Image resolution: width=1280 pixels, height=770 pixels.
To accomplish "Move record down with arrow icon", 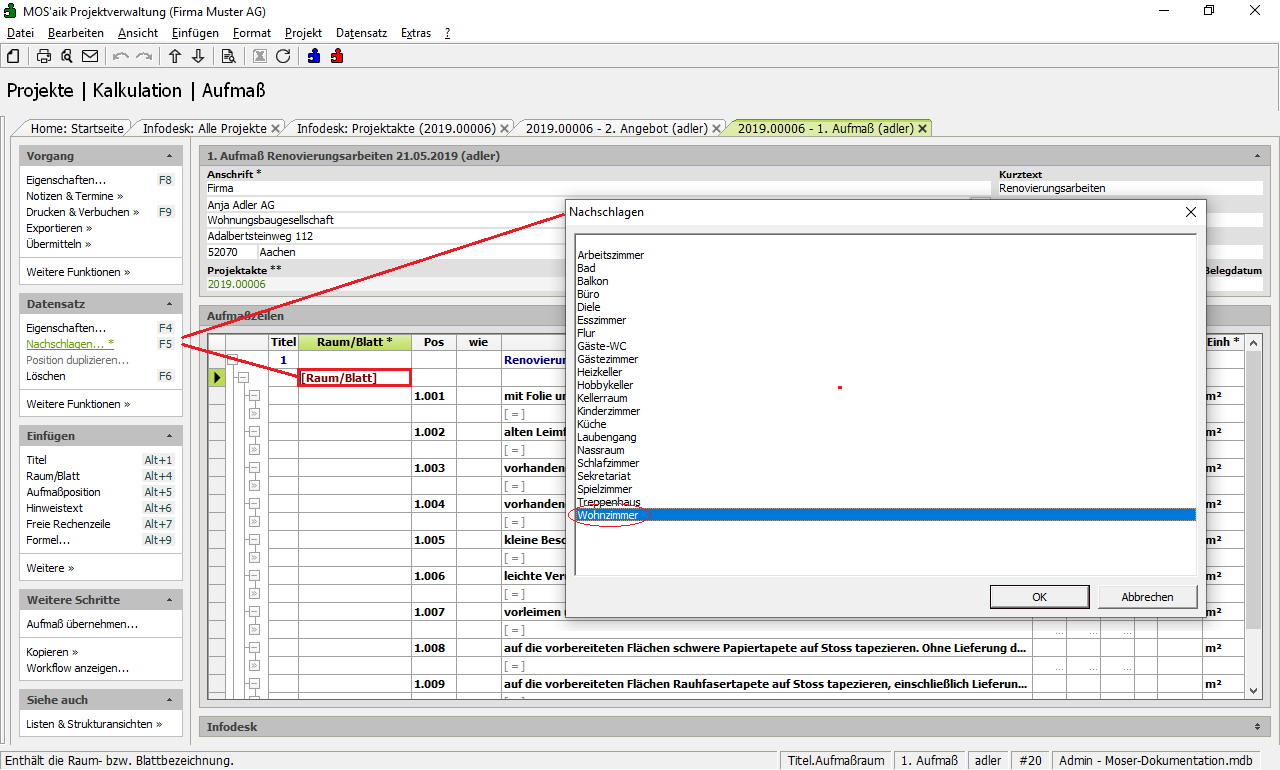I will pos(198,56).
